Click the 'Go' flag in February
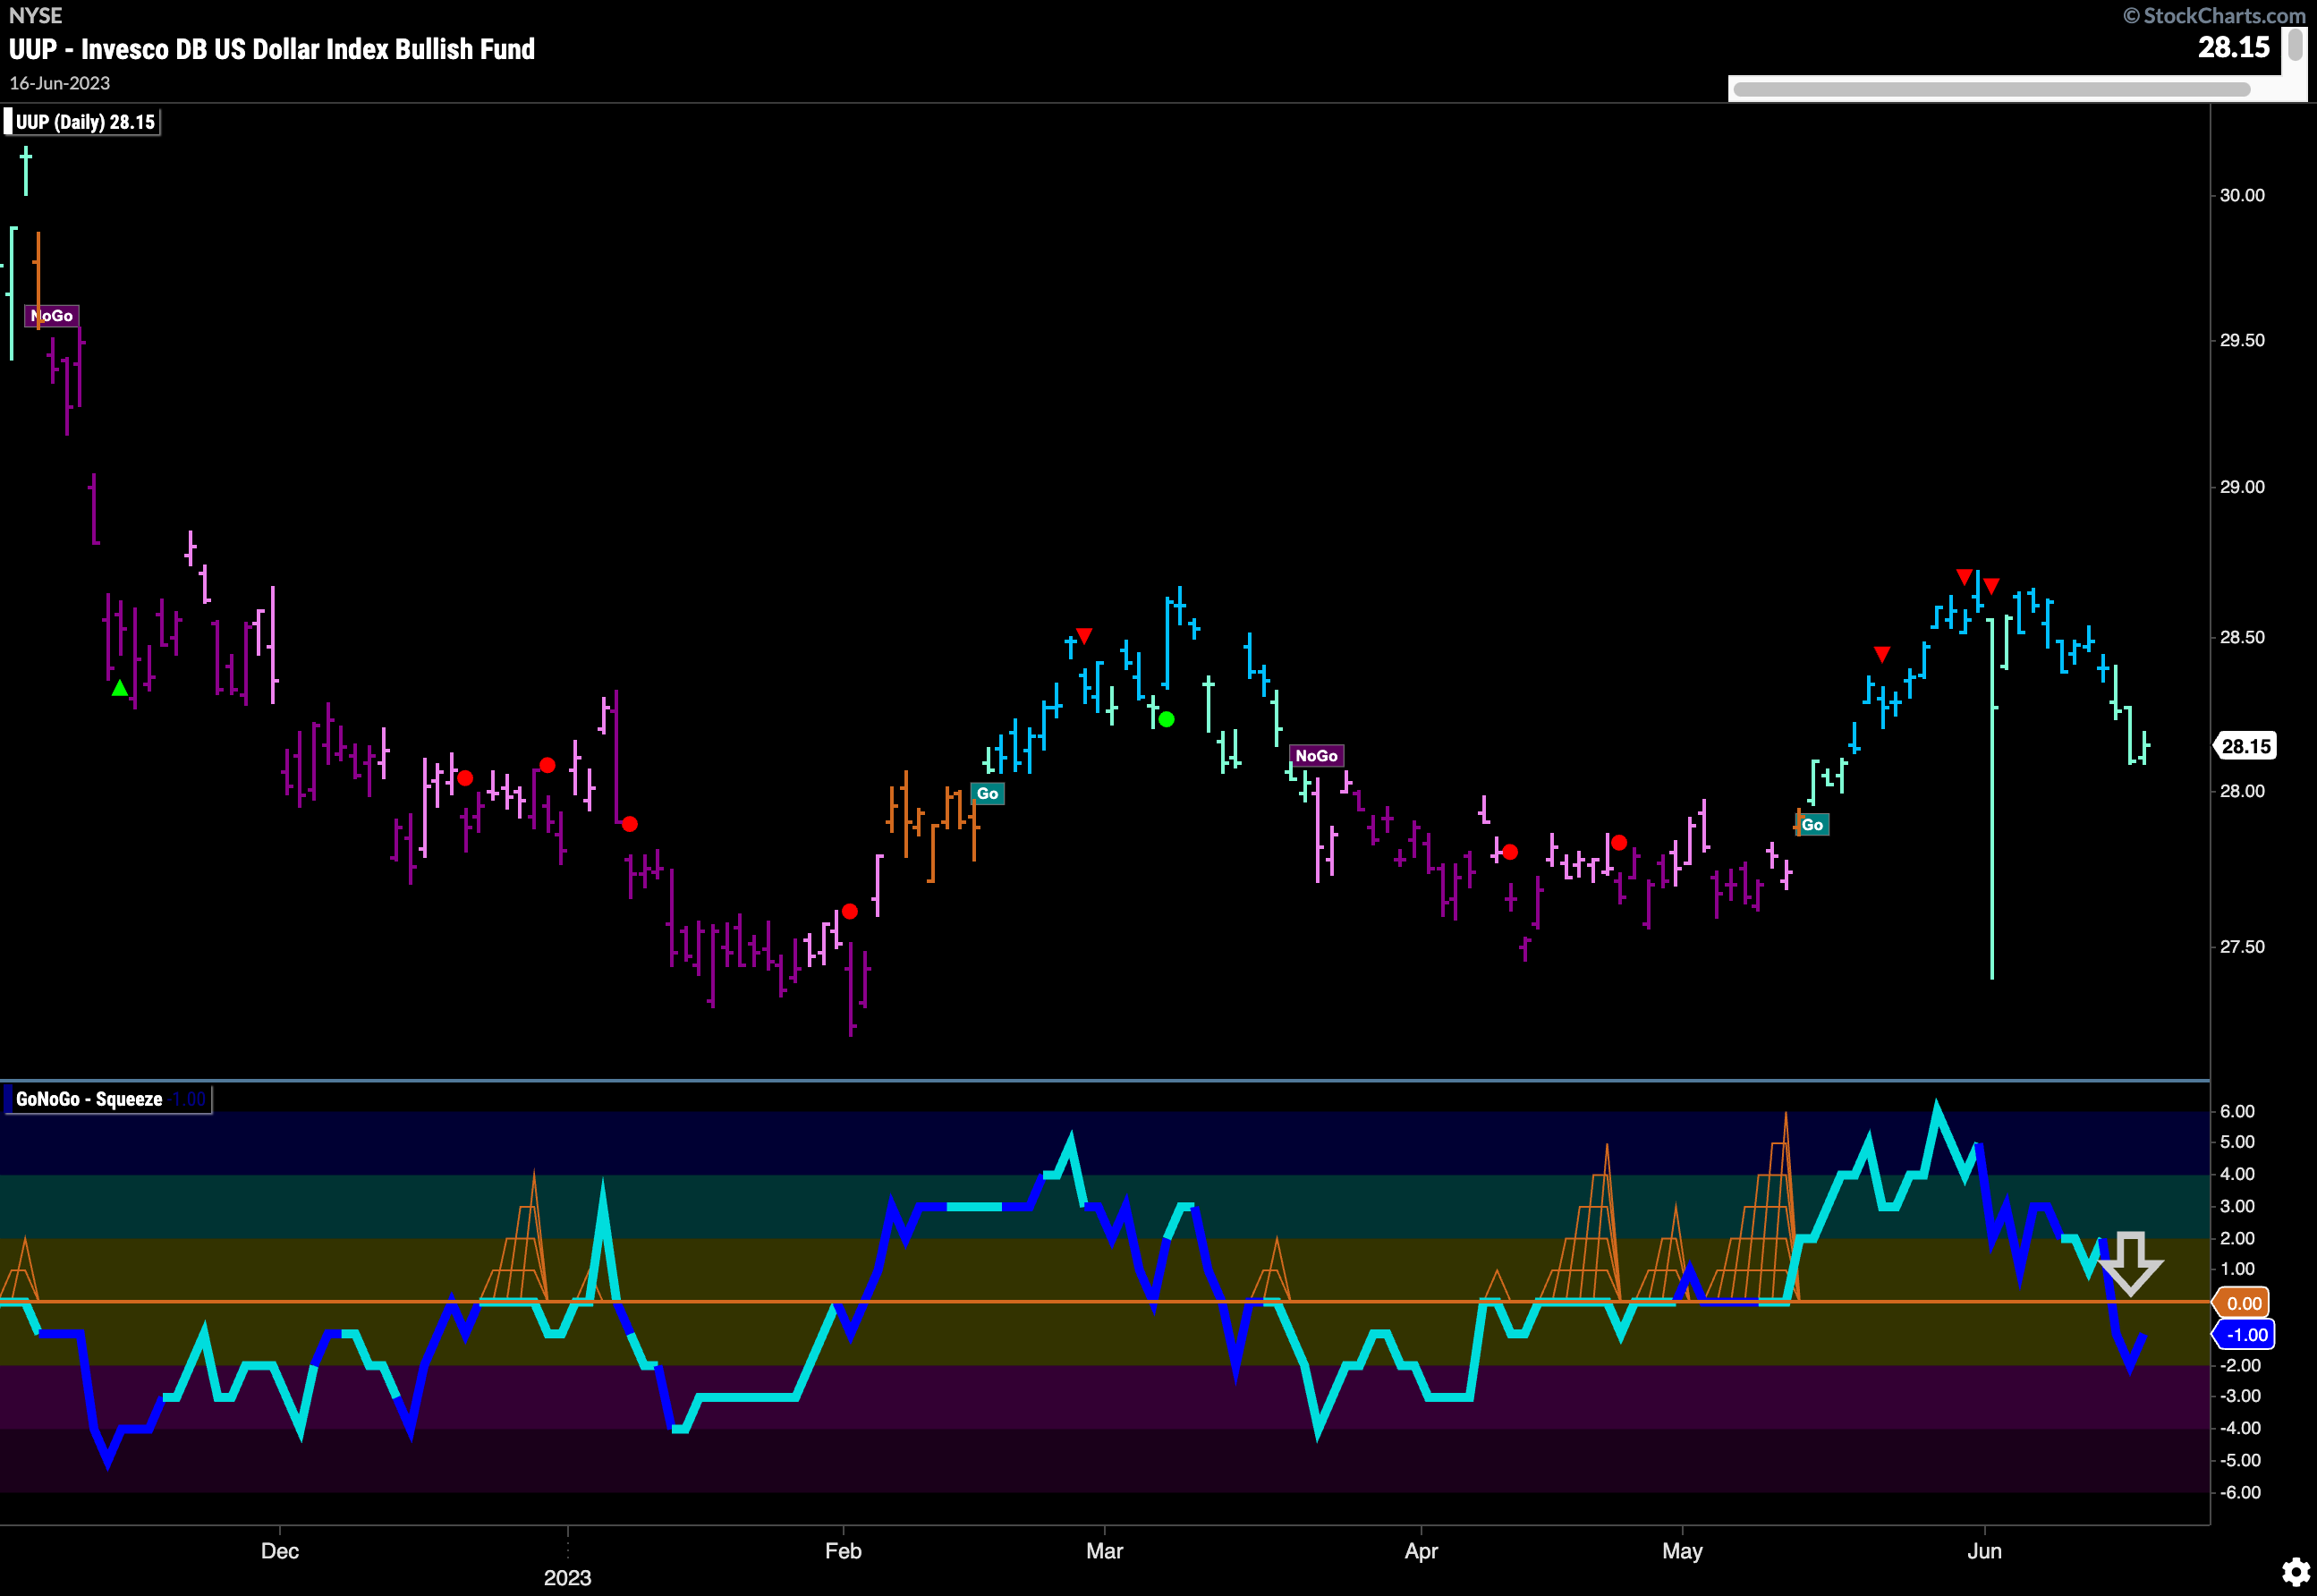The width and height of the screenshot is (2317, 1596). click(987, 794)
